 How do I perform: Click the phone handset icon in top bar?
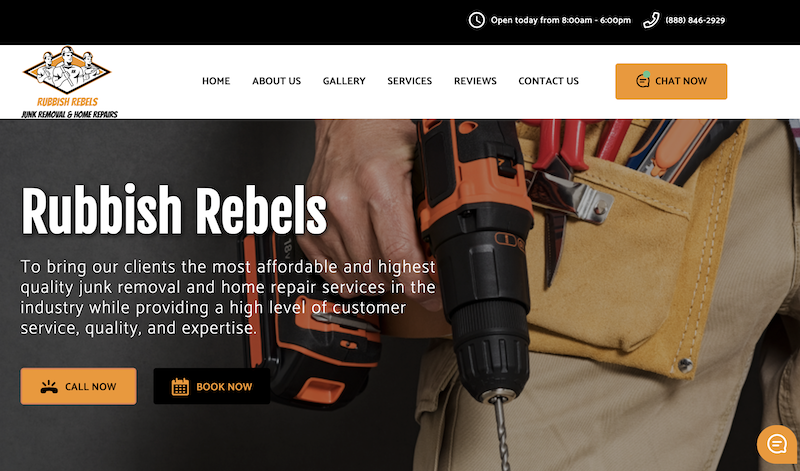[651, 20]
